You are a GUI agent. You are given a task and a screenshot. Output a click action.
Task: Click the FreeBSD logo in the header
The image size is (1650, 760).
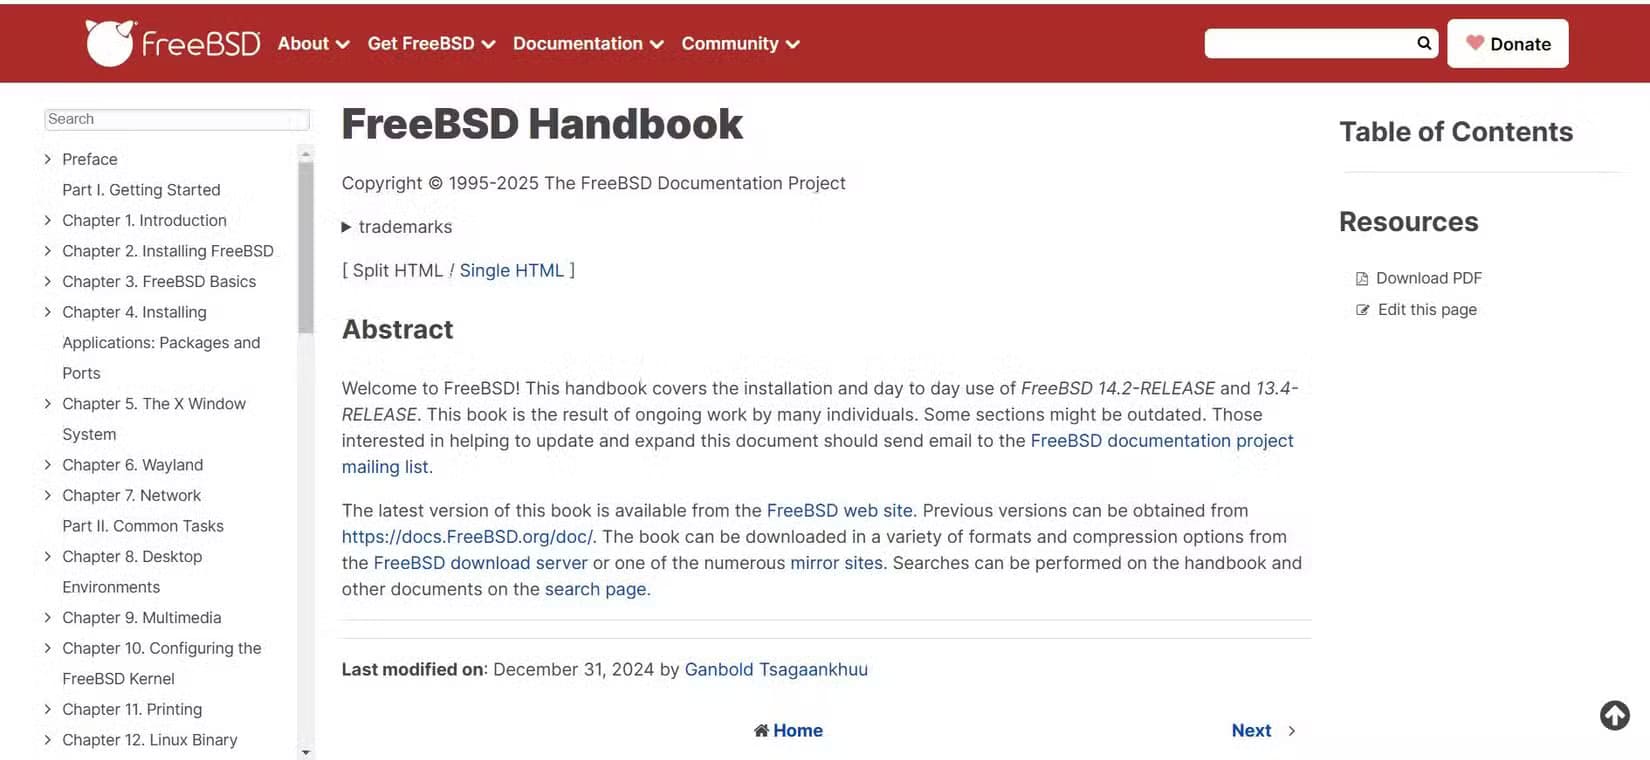(x=172, y=43)
